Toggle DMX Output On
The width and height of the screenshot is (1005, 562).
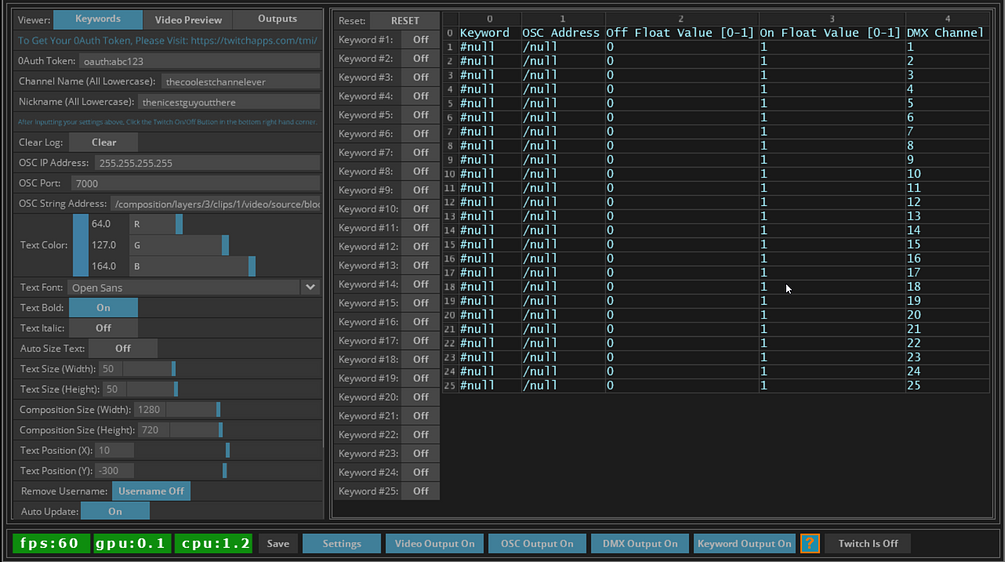640,543
